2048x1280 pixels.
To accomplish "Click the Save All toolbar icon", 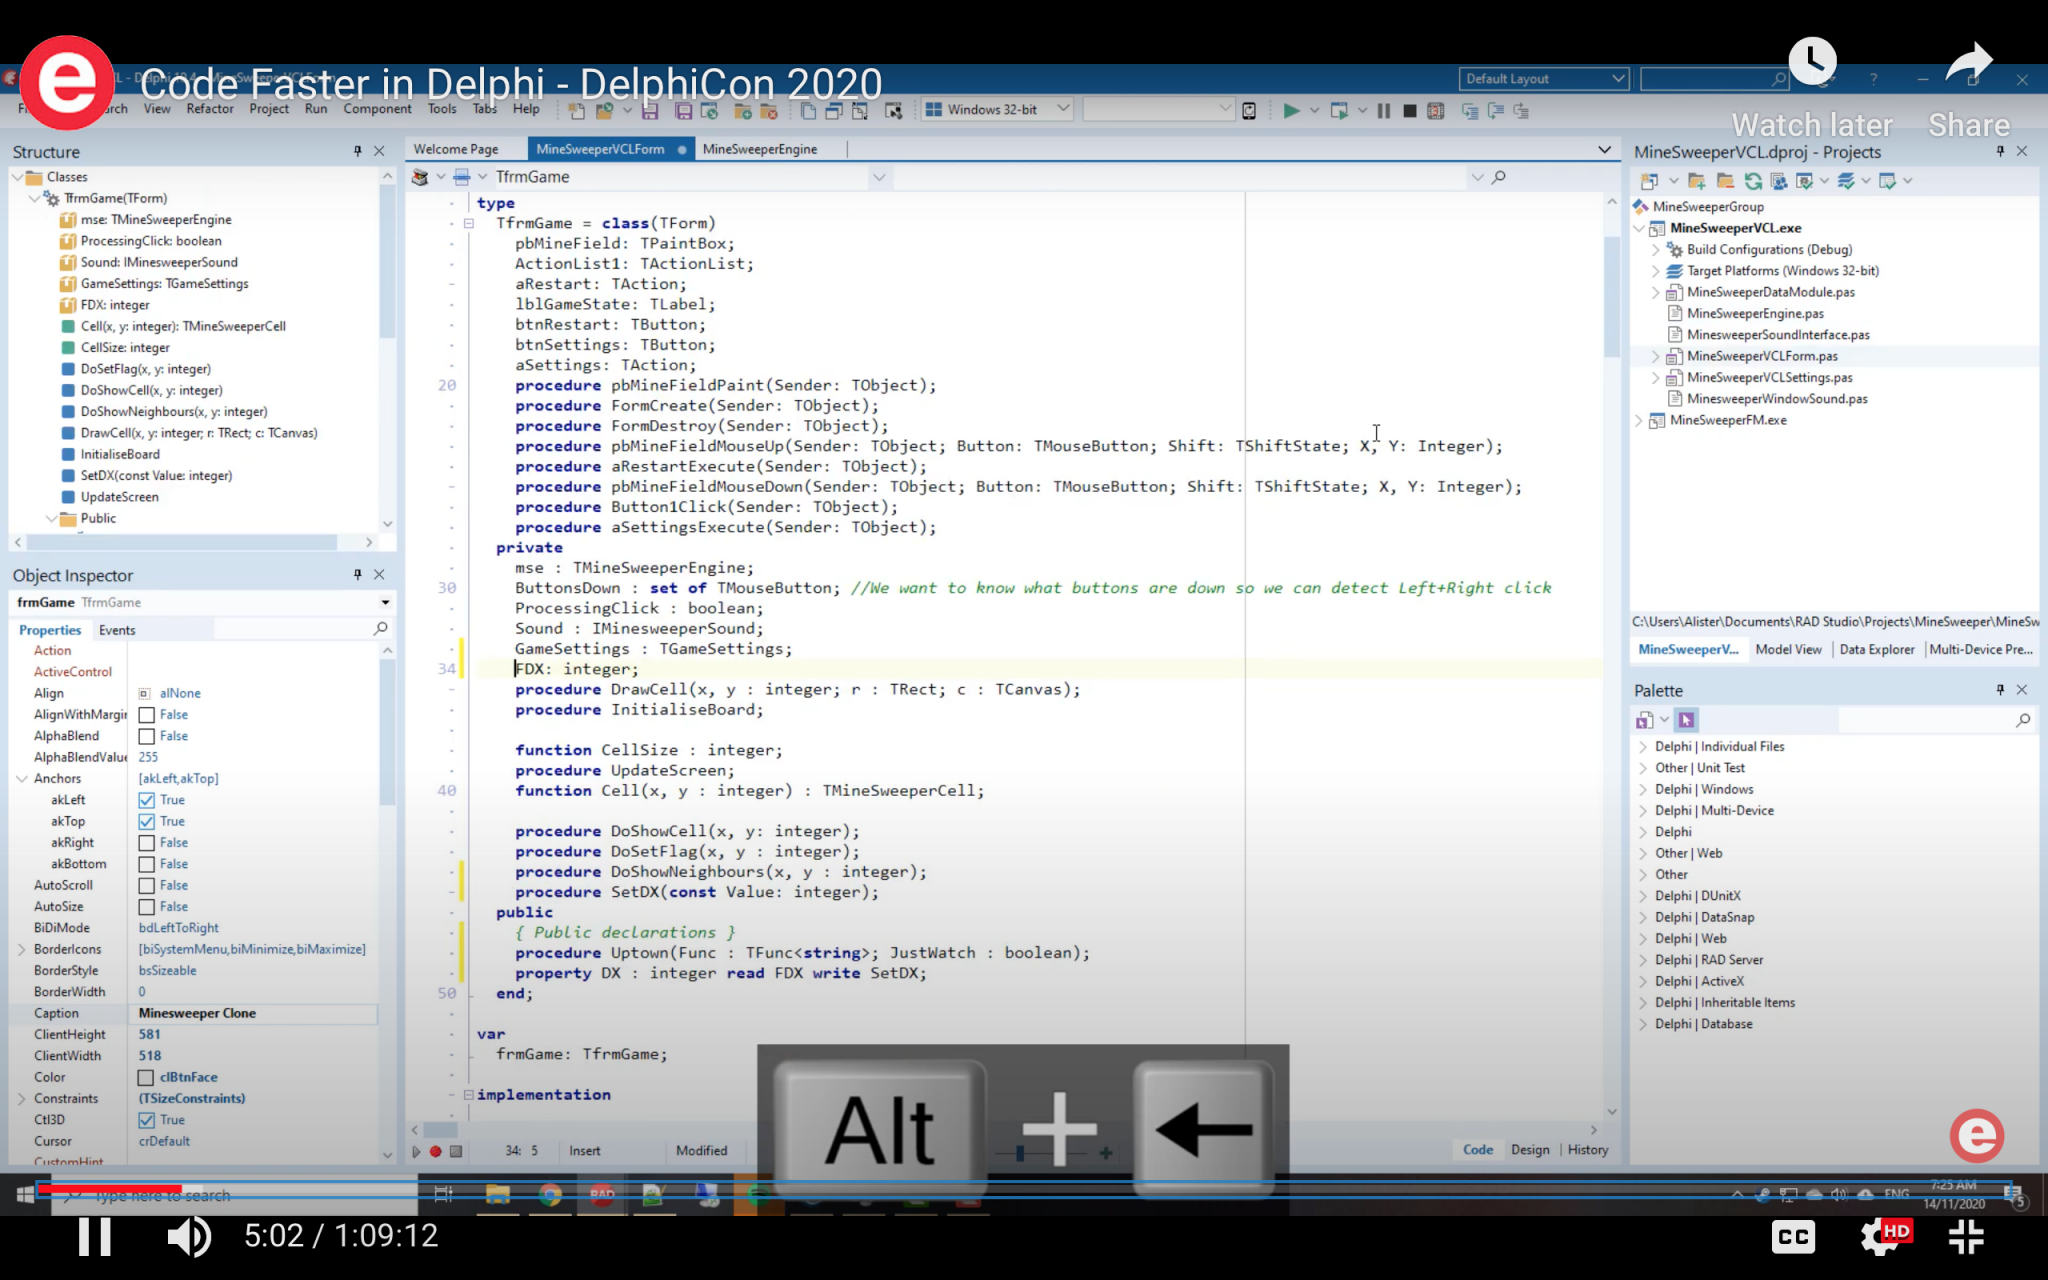I will (683, 111).
